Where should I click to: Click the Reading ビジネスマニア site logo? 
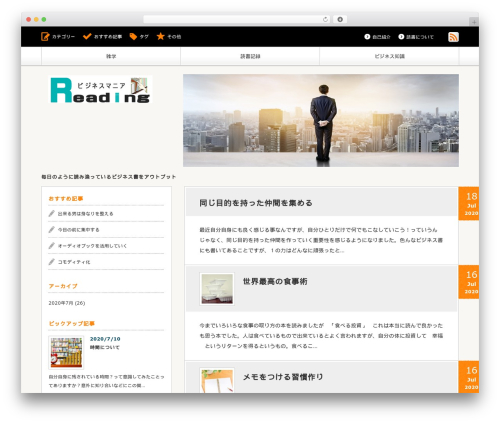point(100,90)
